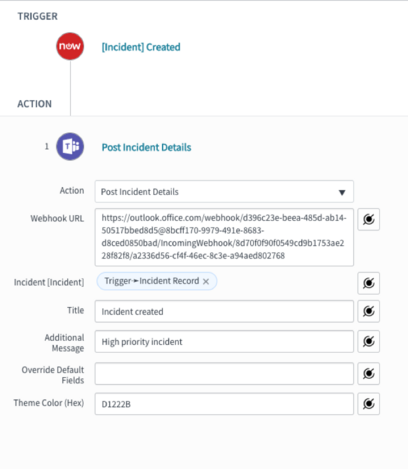The height and width of the screenshot is (469, 408).
Task: Open data pill picker for Title field
Action: (x=369, y=311)
